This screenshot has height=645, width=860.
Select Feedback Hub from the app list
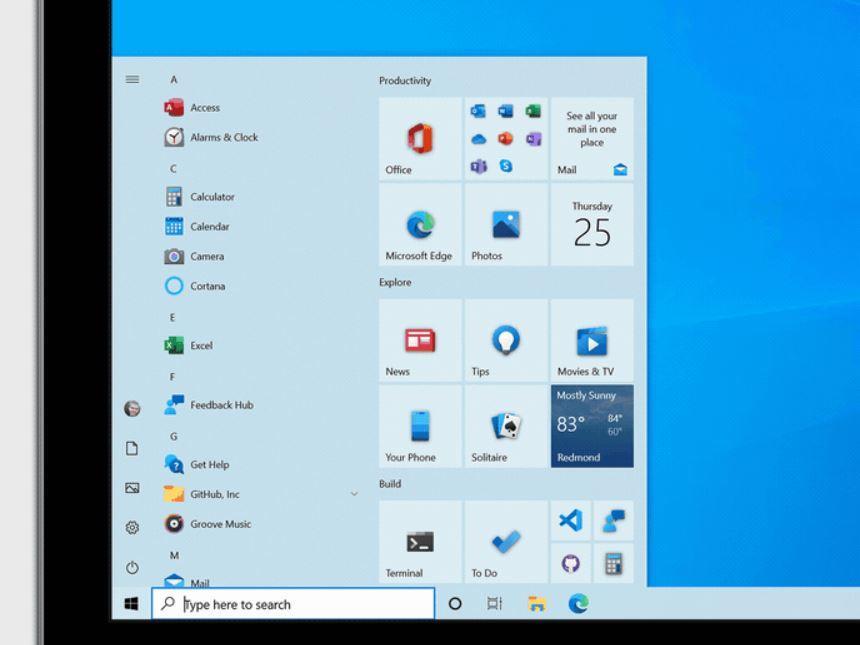(221, 405)
